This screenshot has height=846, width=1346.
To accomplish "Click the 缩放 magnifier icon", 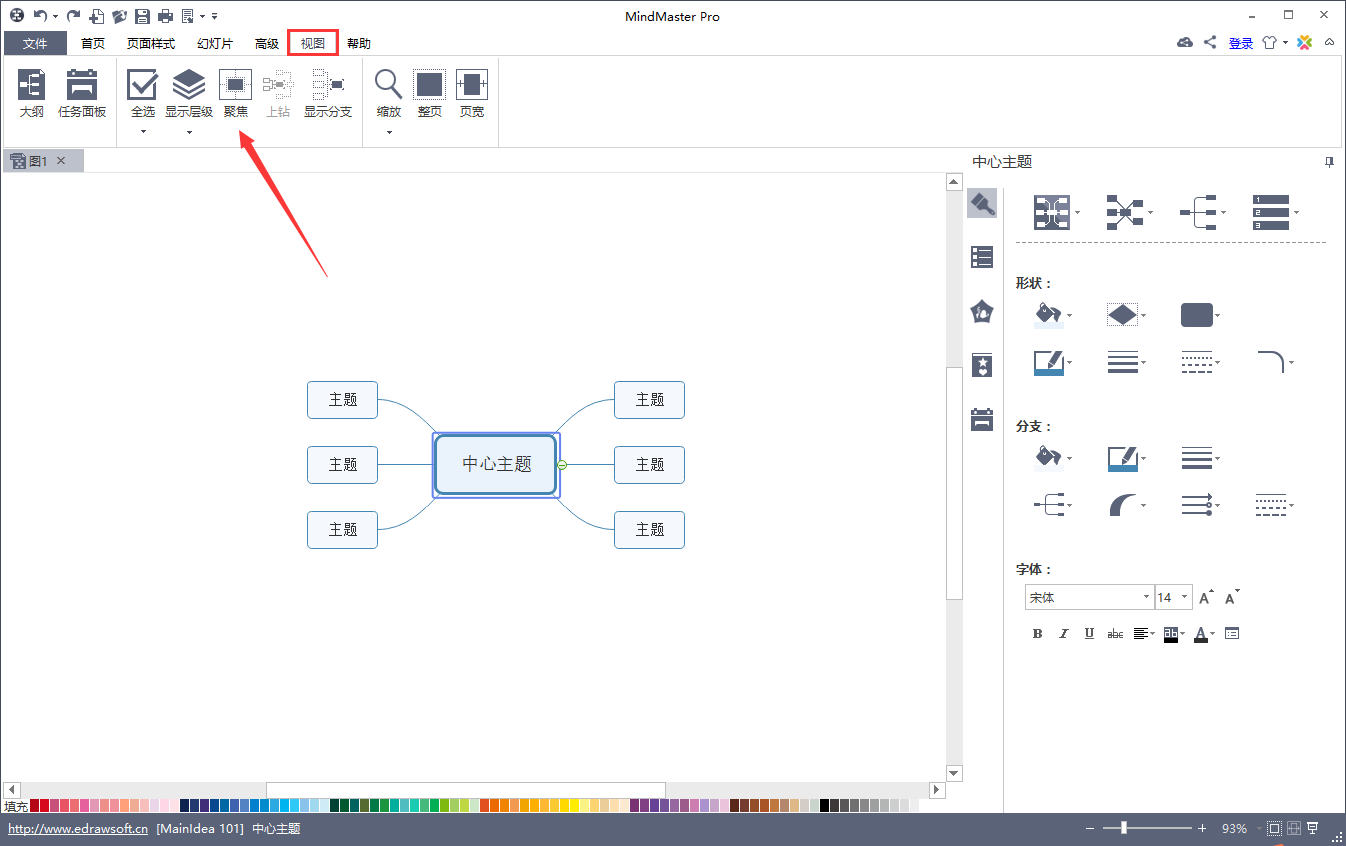I will point(389,85).
